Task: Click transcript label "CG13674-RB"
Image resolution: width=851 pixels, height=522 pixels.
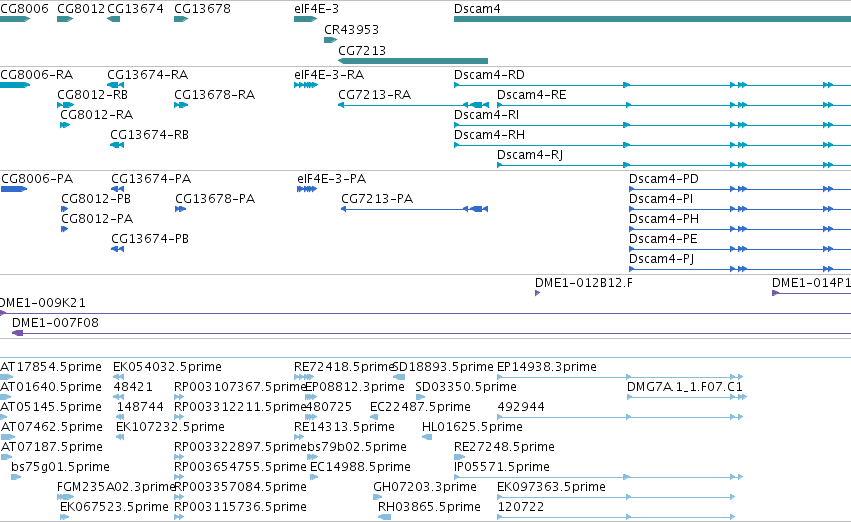Action: 149,135
